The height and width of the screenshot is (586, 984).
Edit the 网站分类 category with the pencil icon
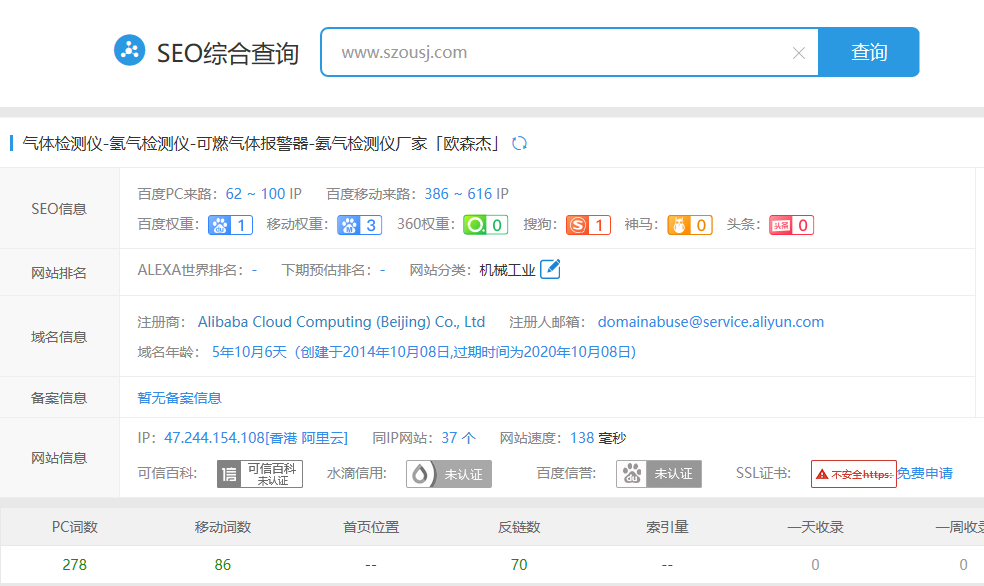pos(550,269)
